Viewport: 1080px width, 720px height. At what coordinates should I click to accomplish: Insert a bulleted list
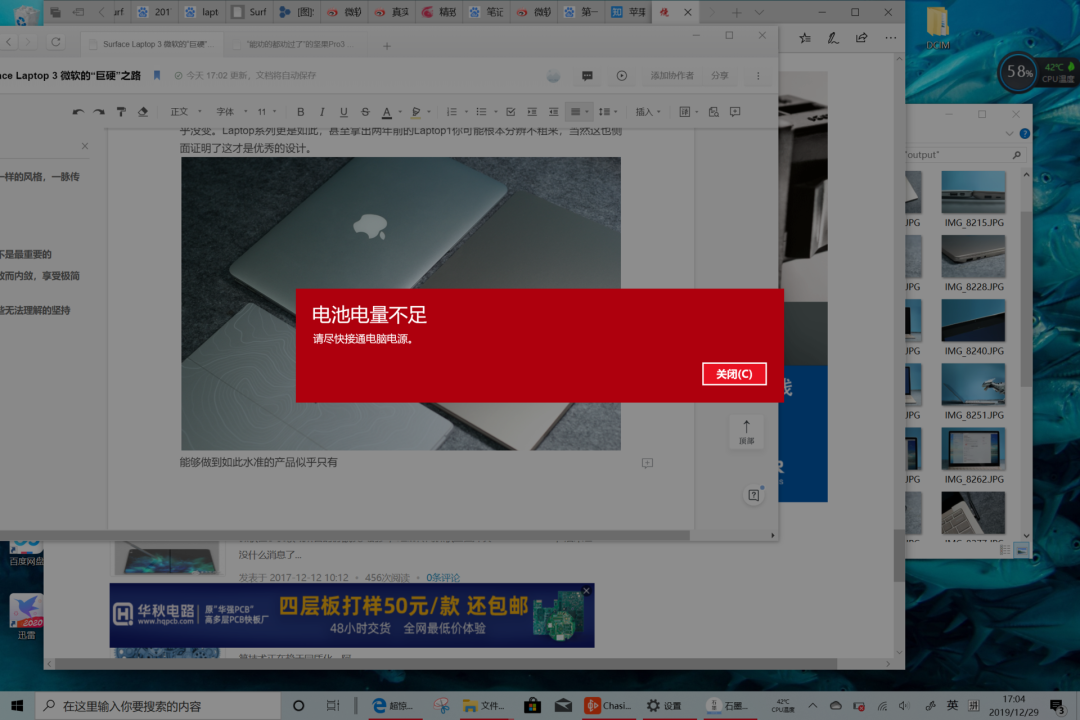481,112
